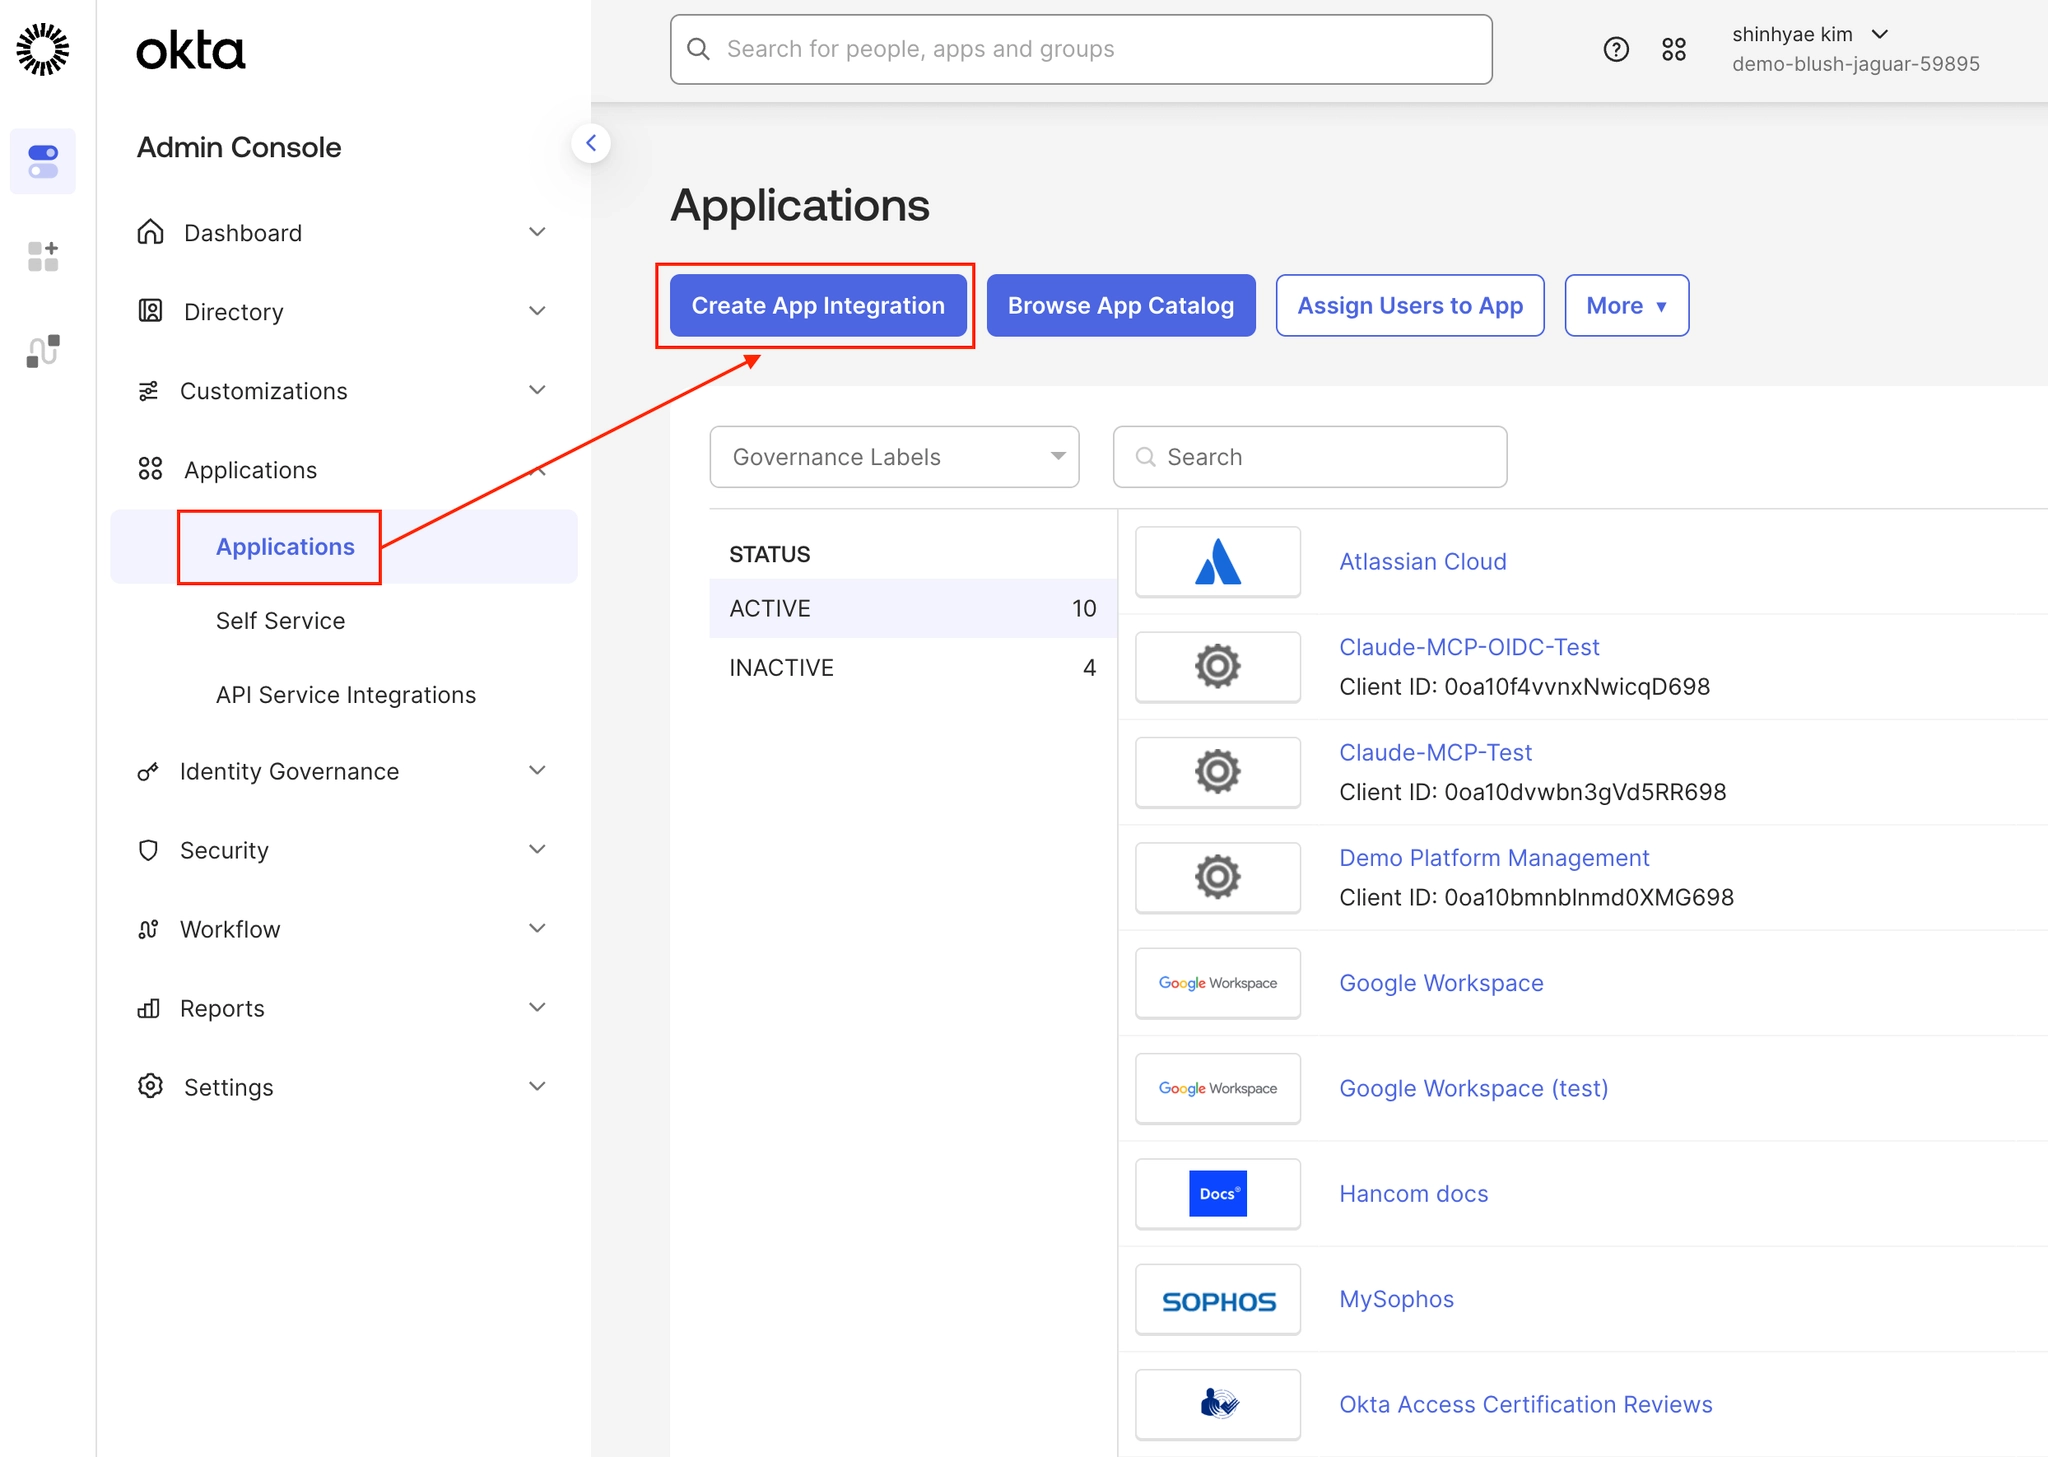Open the Claude-MCP-OIDC-Test app link
Viewport: 2048px width, 1457px height.
point(1468,647)
